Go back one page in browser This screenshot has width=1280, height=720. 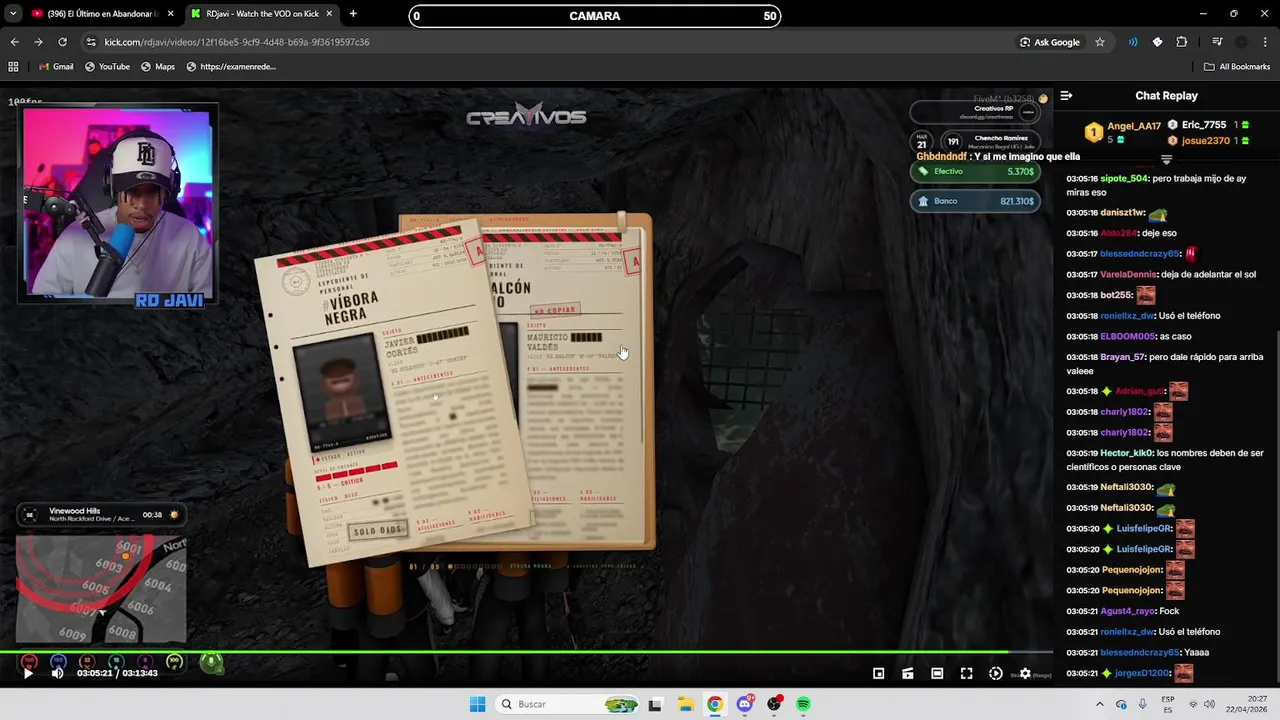tap(14, 42)
